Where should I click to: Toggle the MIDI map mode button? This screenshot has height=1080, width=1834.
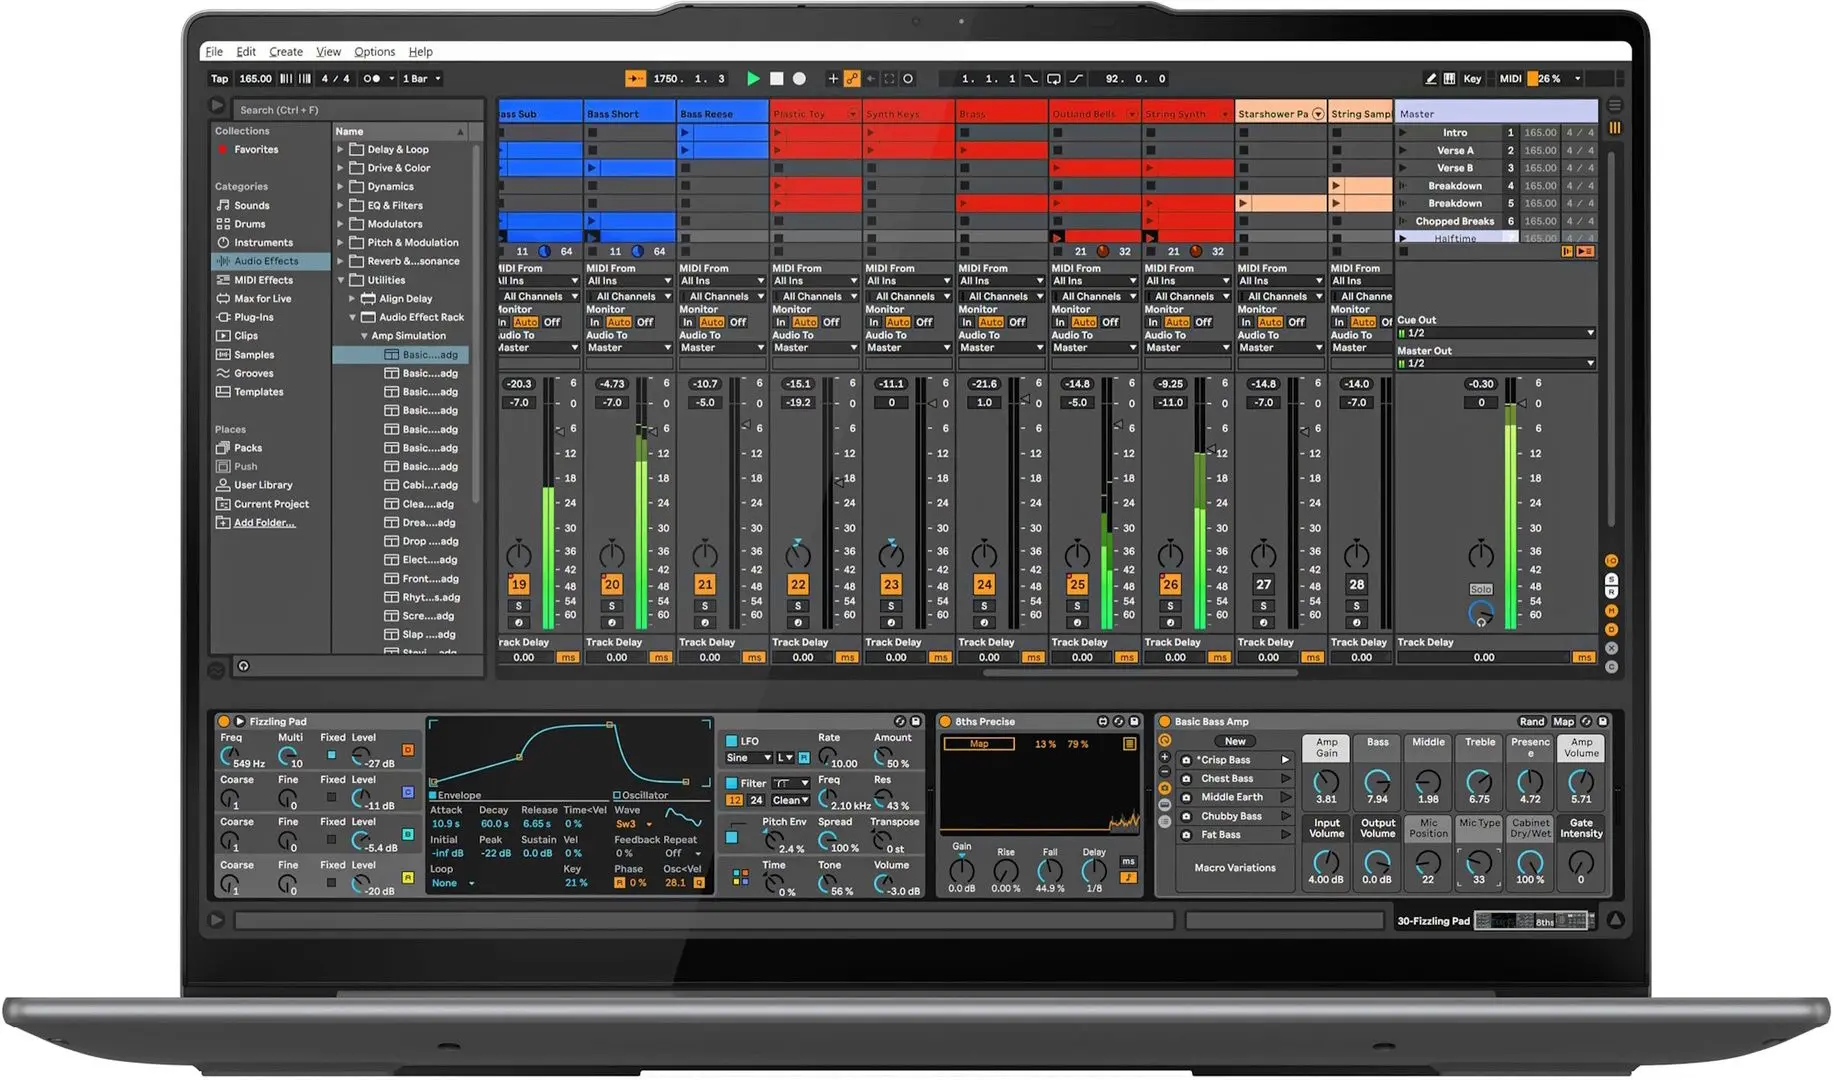coord(1510,78)
